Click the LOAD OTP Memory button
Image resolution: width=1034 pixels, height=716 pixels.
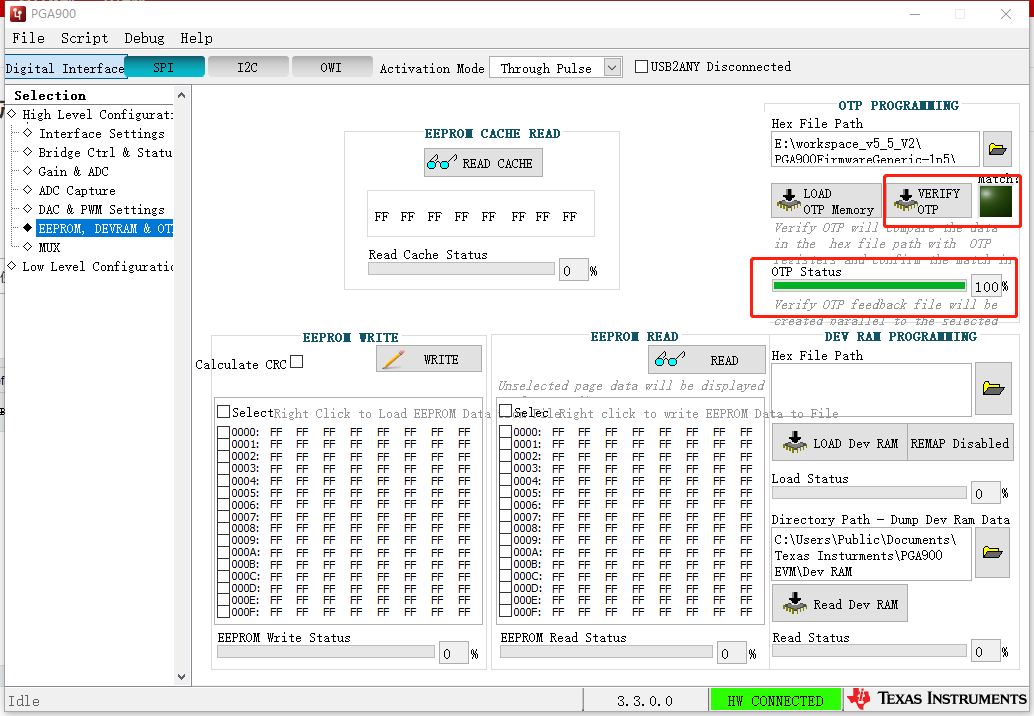tap(826, 201)
